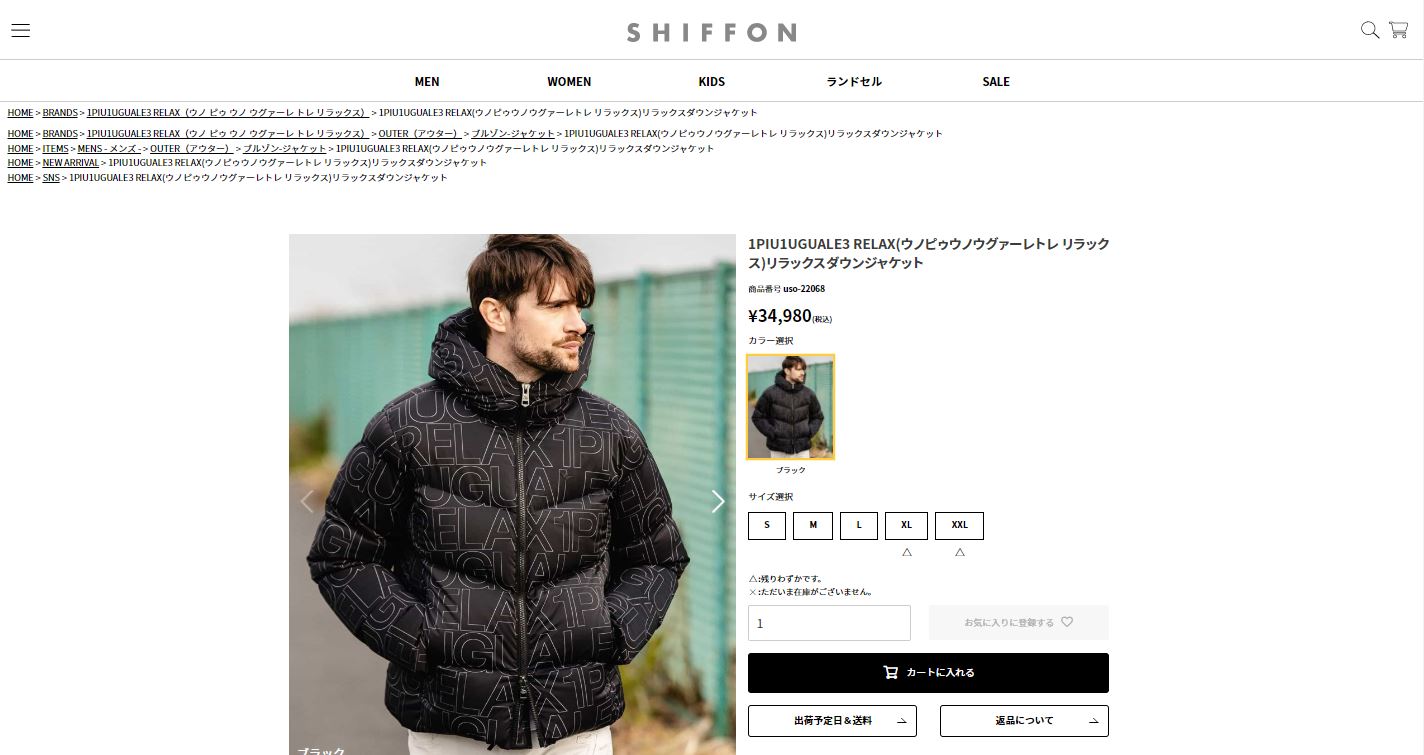Open NEW ARRIVAL breadcrumb link
The width and height of the screenshot is (1424, 755).
71,162
